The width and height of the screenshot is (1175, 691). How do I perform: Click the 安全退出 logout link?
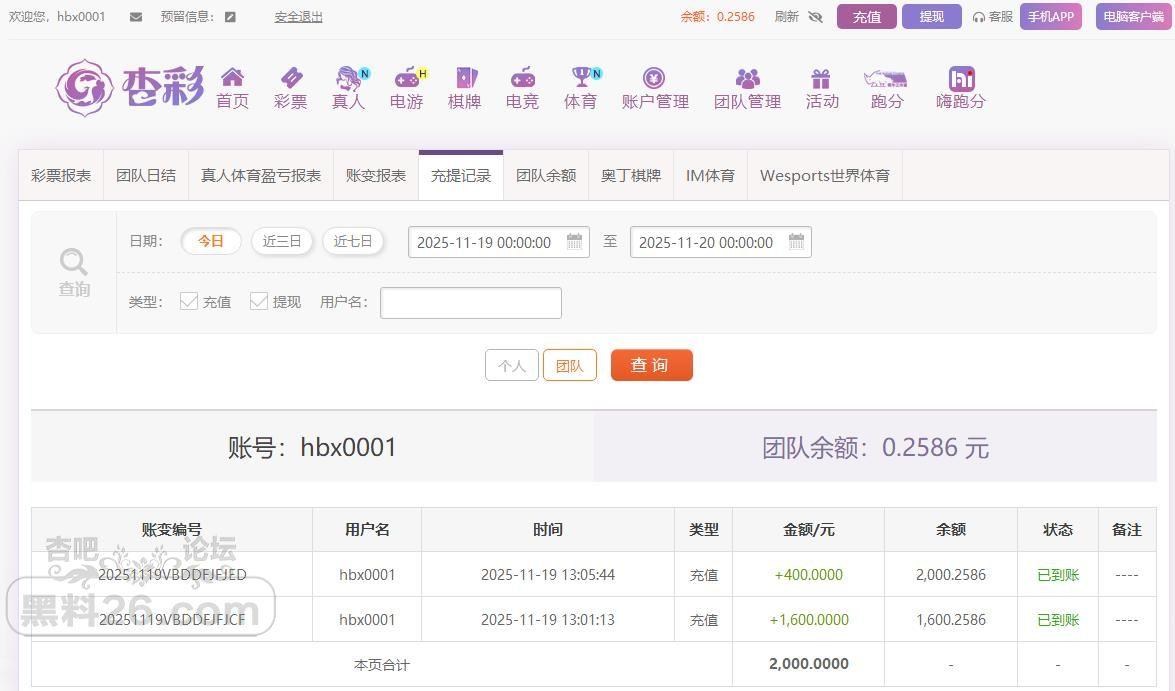pos(298,17)
